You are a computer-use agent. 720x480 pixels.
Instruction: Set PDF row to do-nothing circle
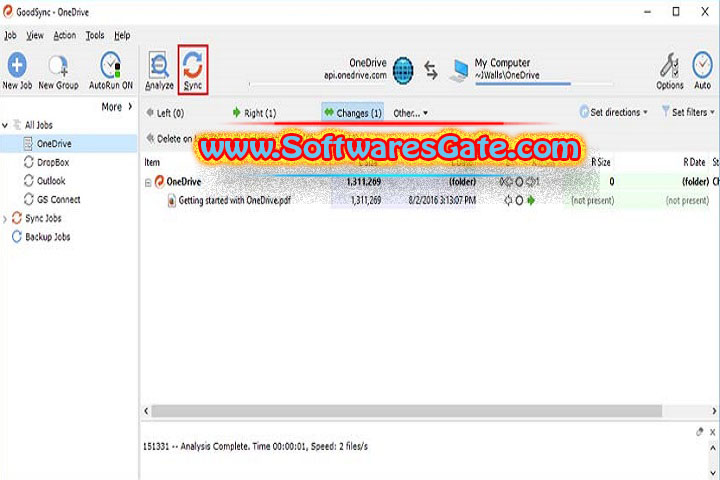coord(519,201)
